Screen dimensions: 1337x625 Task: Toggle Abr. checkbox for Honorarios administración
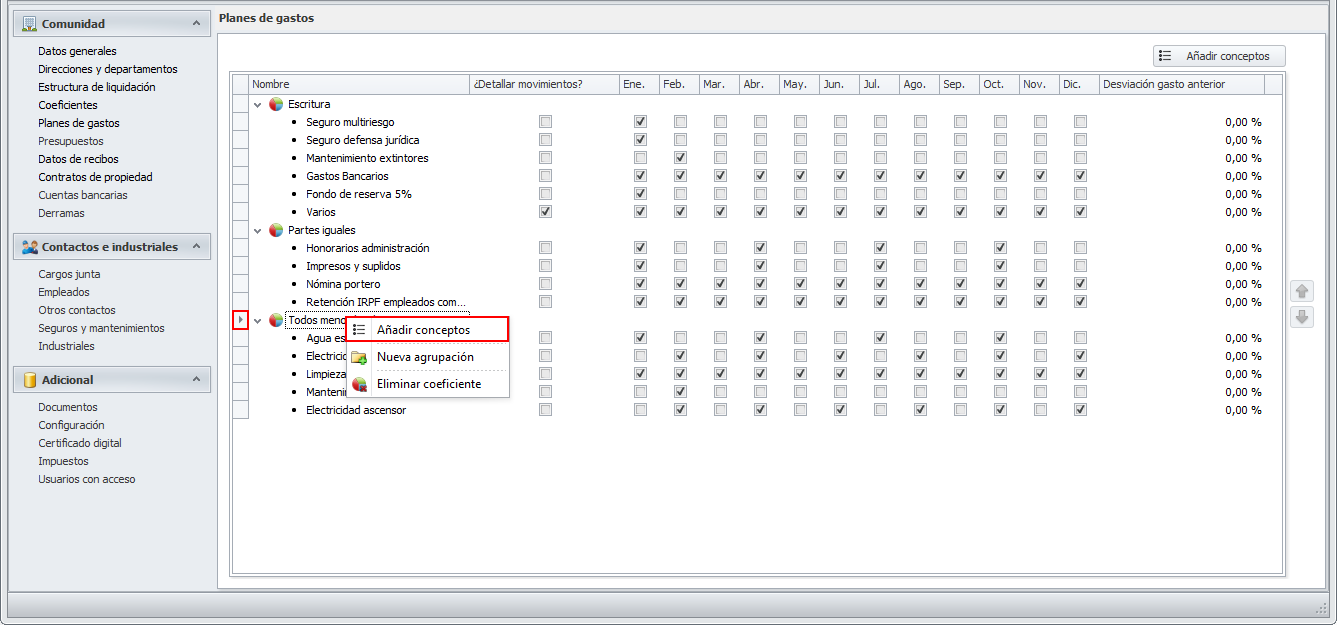[x=760, y=248]
